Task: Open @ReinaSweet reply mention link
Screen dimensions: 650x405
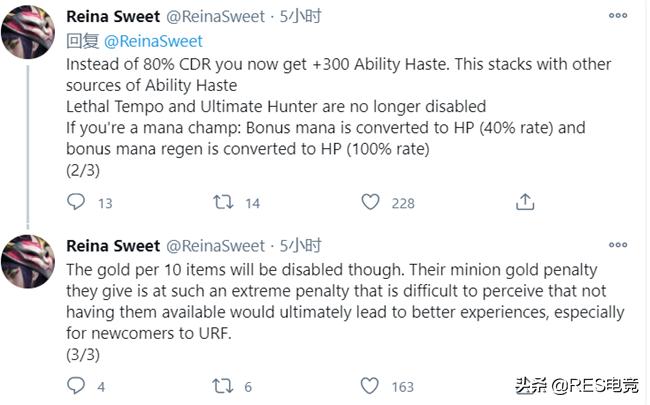Action: pos(154,41)
